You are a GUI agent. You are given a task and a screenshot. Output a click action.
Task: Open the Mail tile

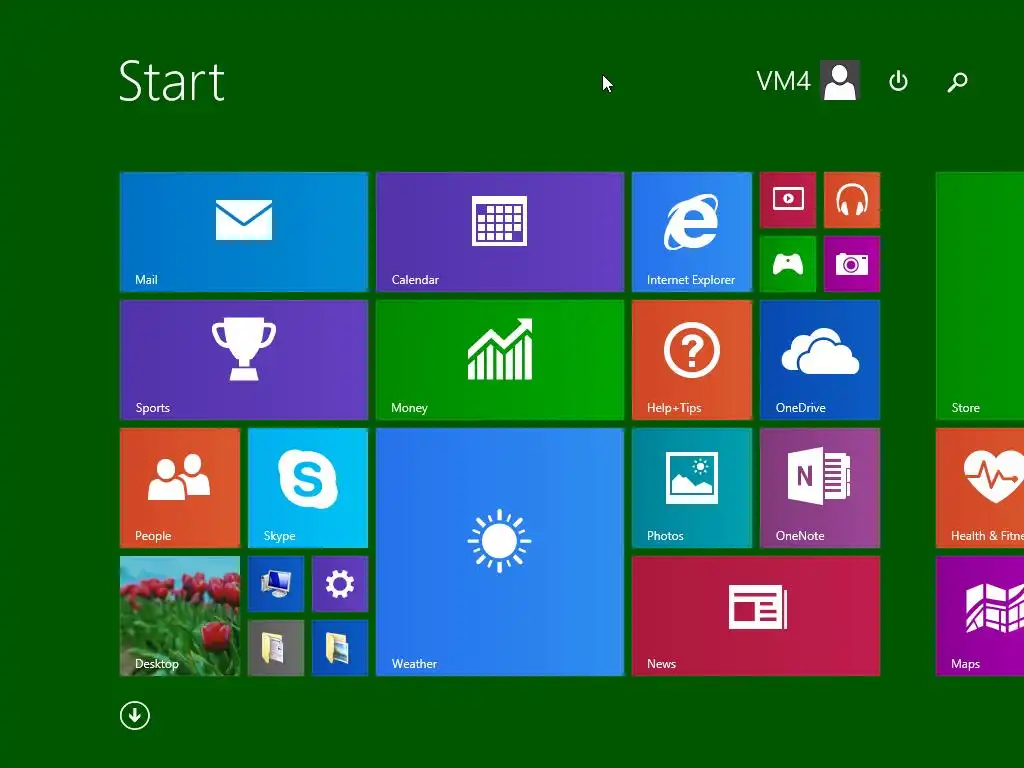coord(244,232)
